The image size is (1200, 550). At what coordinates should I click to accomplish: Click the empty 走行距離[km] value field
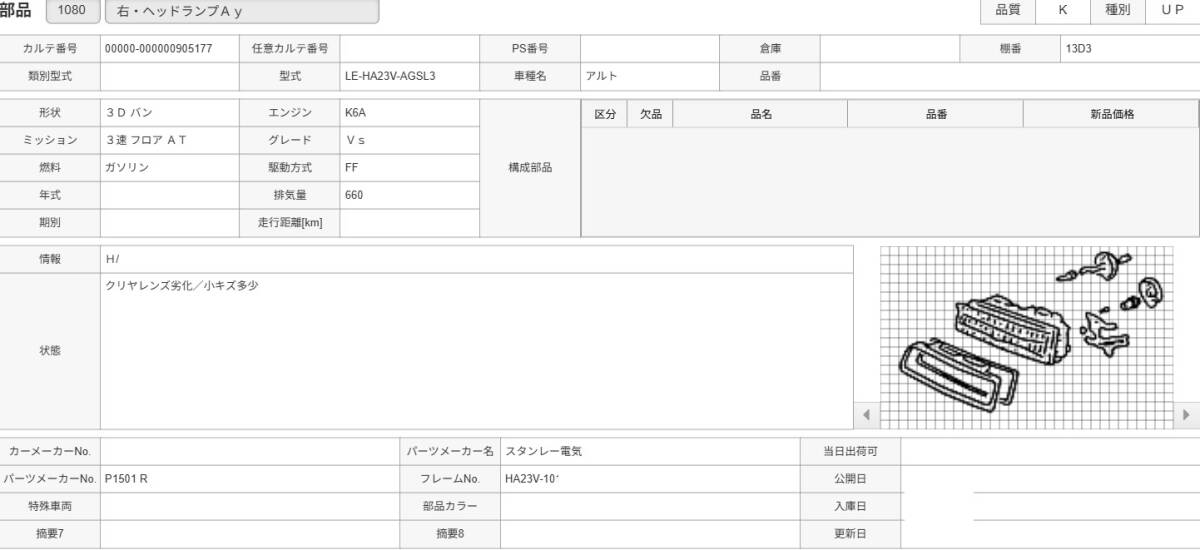coord(410,222)
